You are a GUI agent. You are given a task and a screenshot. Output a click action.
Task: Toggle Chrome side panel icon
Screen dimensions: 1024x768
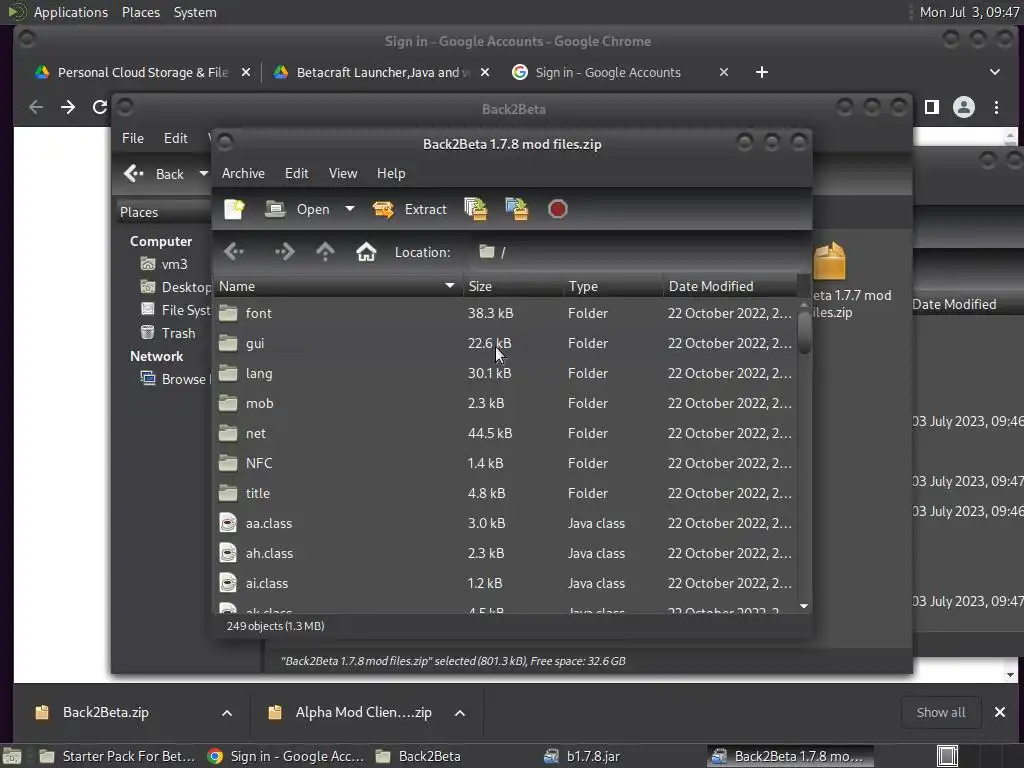click(932, 107)
